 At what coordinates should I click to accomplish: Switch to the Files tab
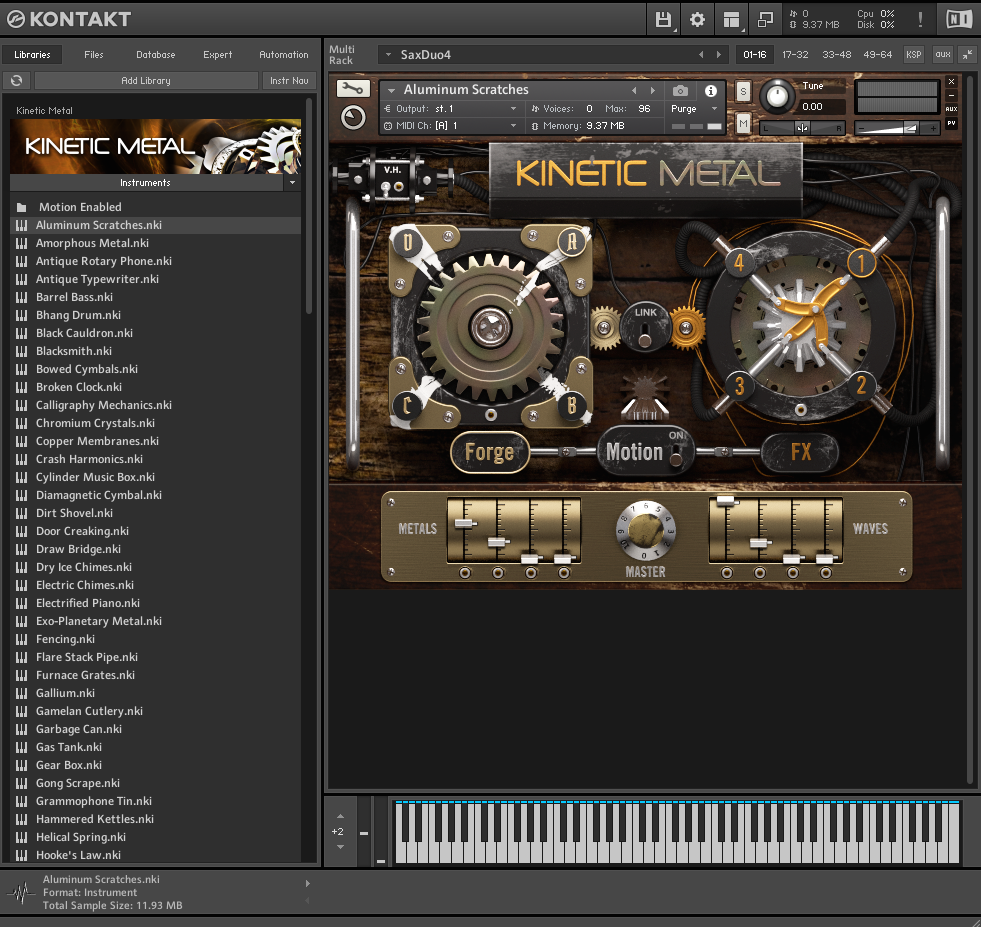point(94,54)
